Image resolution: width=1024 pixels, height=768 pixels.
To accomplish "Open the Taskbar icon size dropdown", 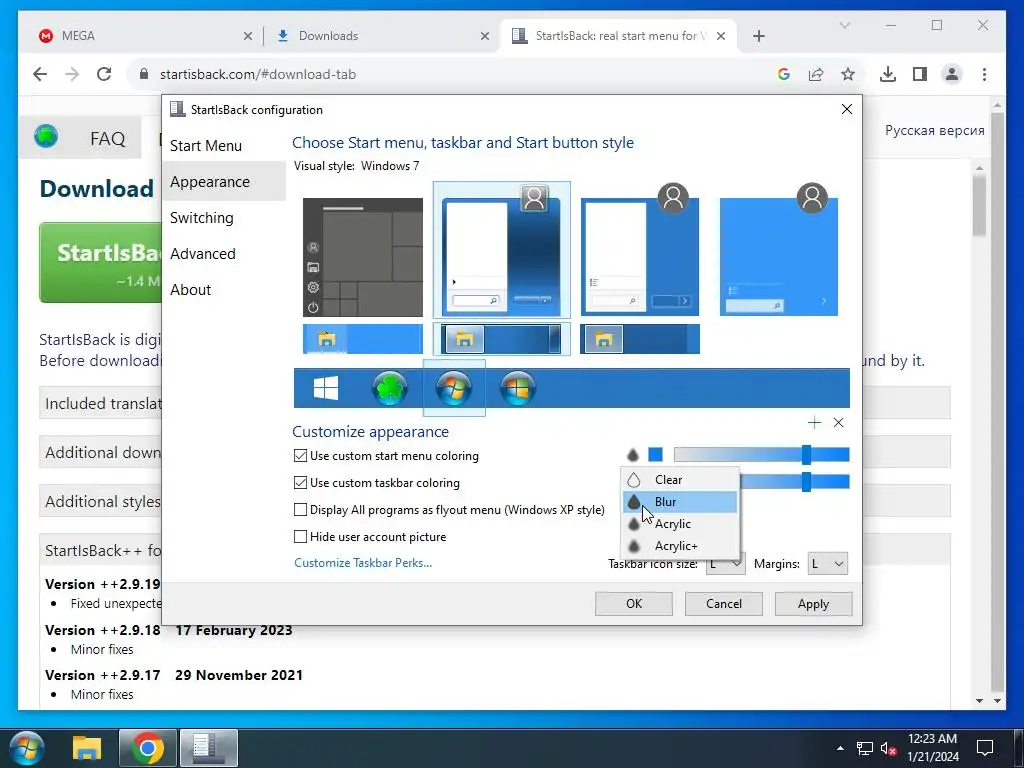I will pyautogui.click(x=725, y=564).
